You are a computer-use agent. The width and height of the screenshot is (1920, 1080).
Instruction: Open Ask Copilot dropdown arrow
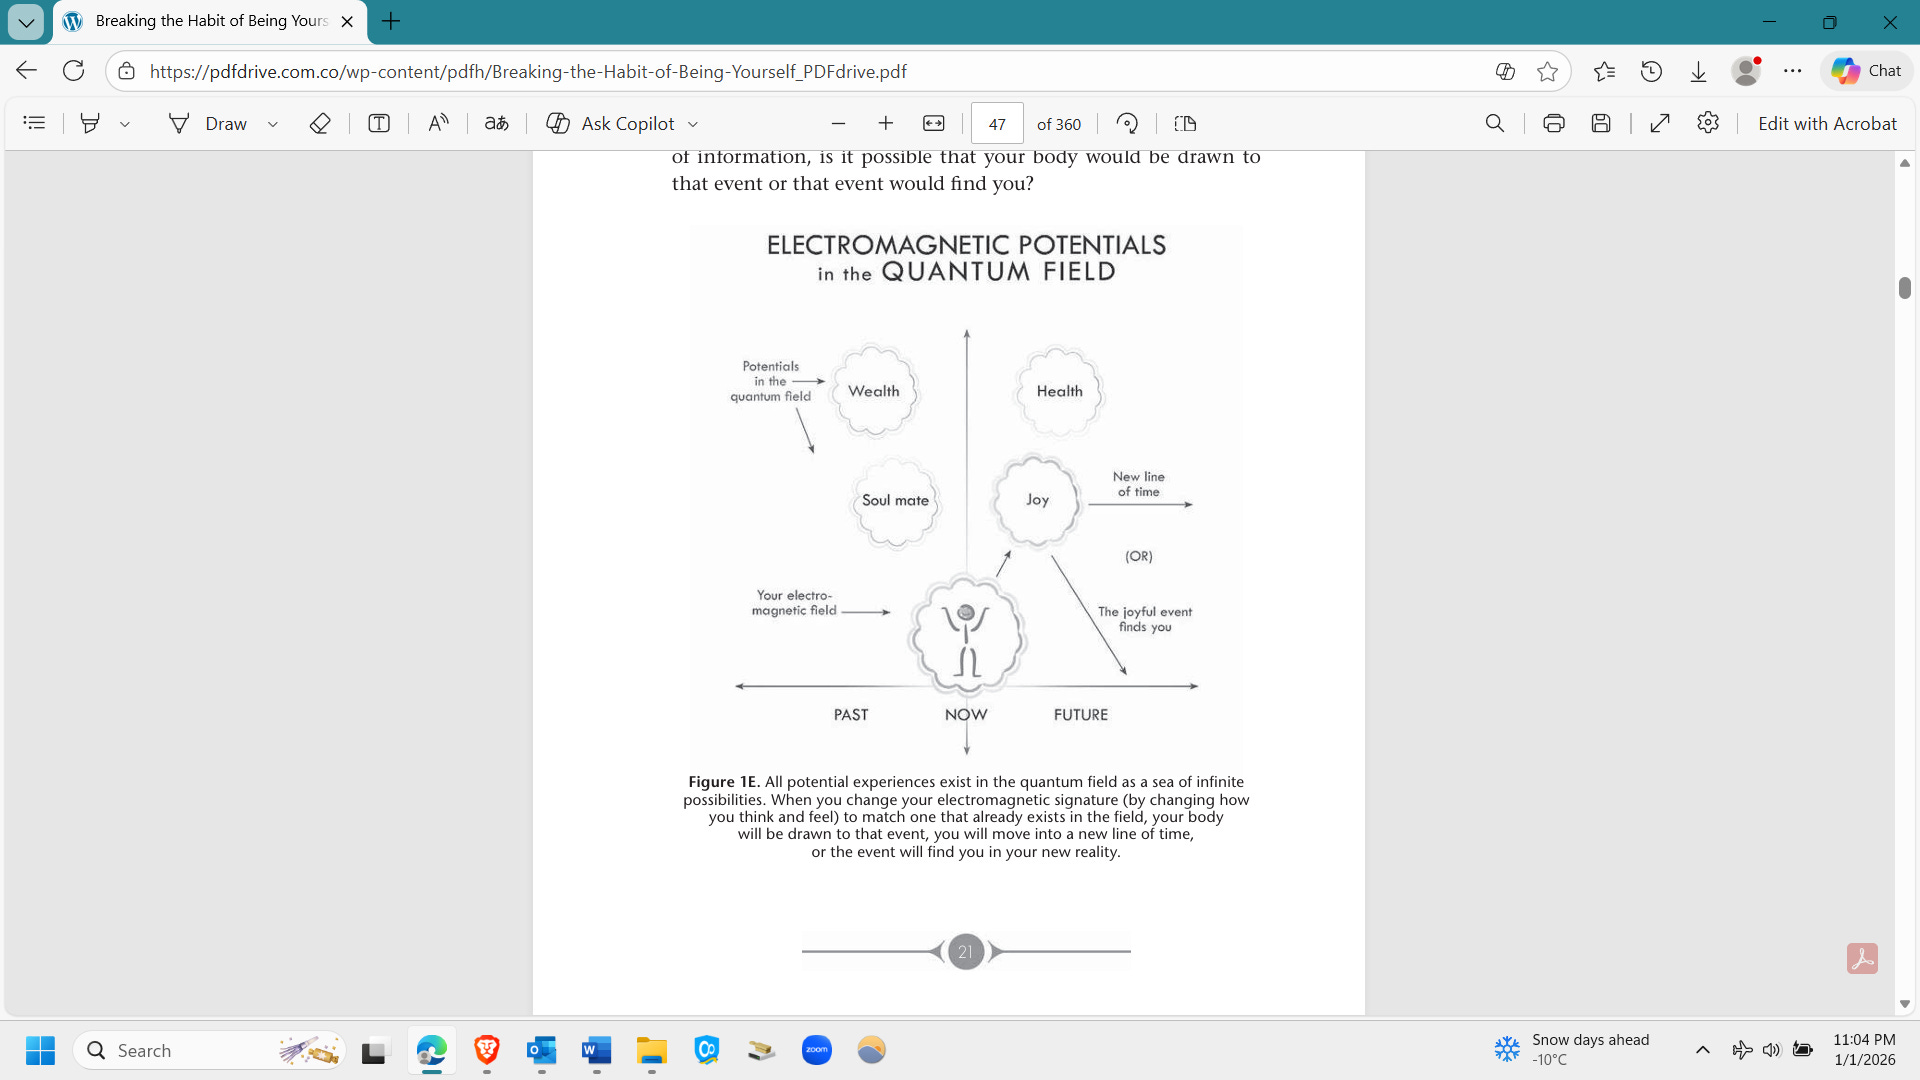tap(693, 124)
